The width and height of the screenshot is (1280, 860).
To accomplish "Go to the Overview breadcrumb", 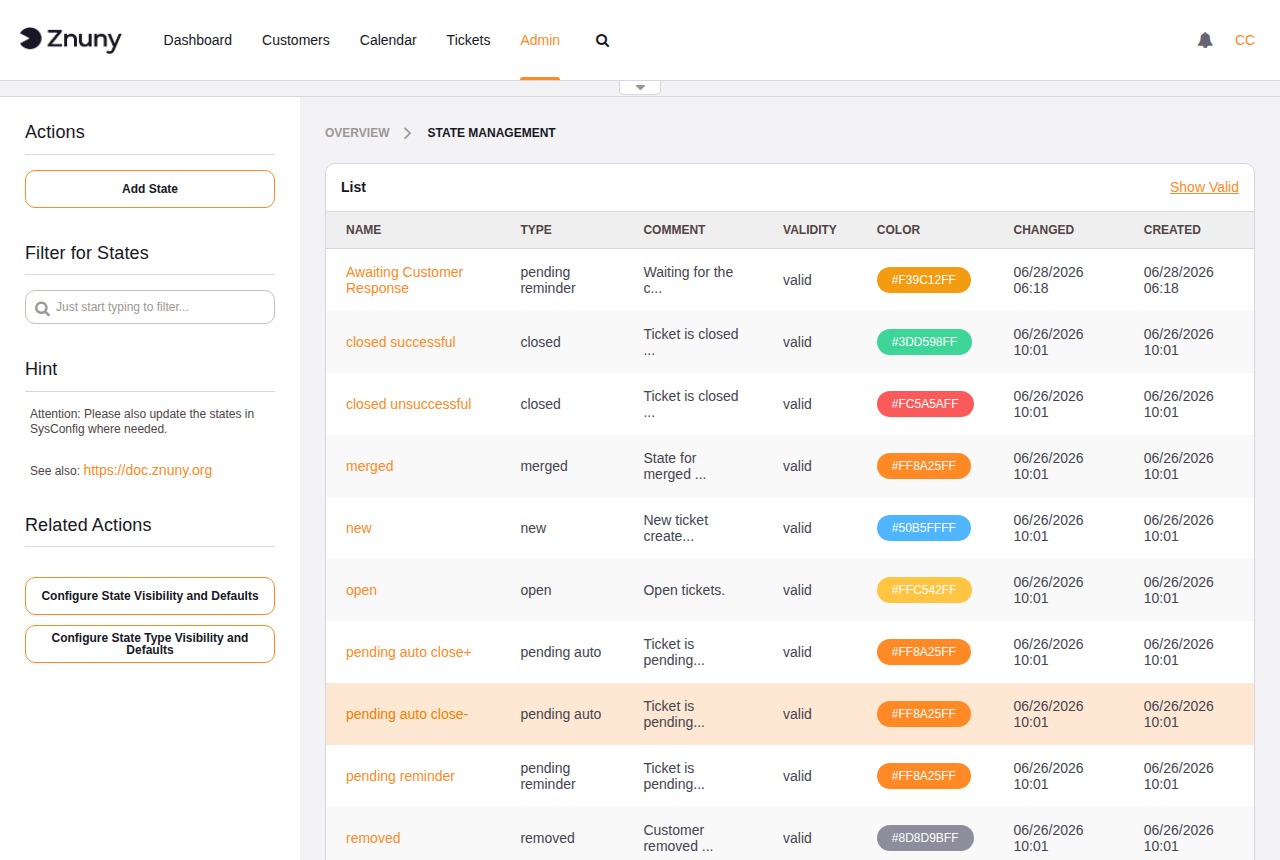I will pos(357,132).
